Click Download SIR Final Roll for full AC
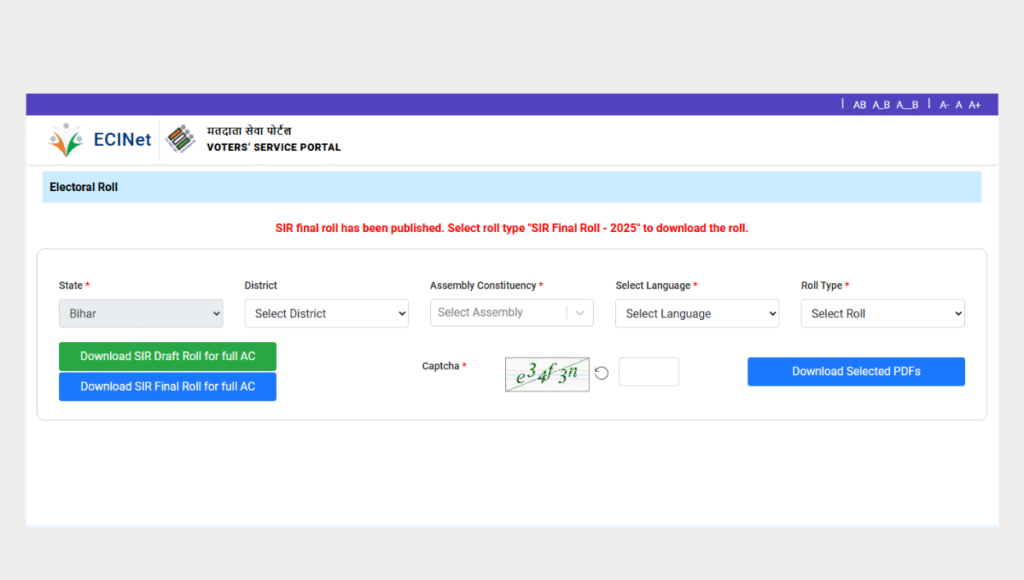Screen dimensions: 1024x580 coord(167,386)
